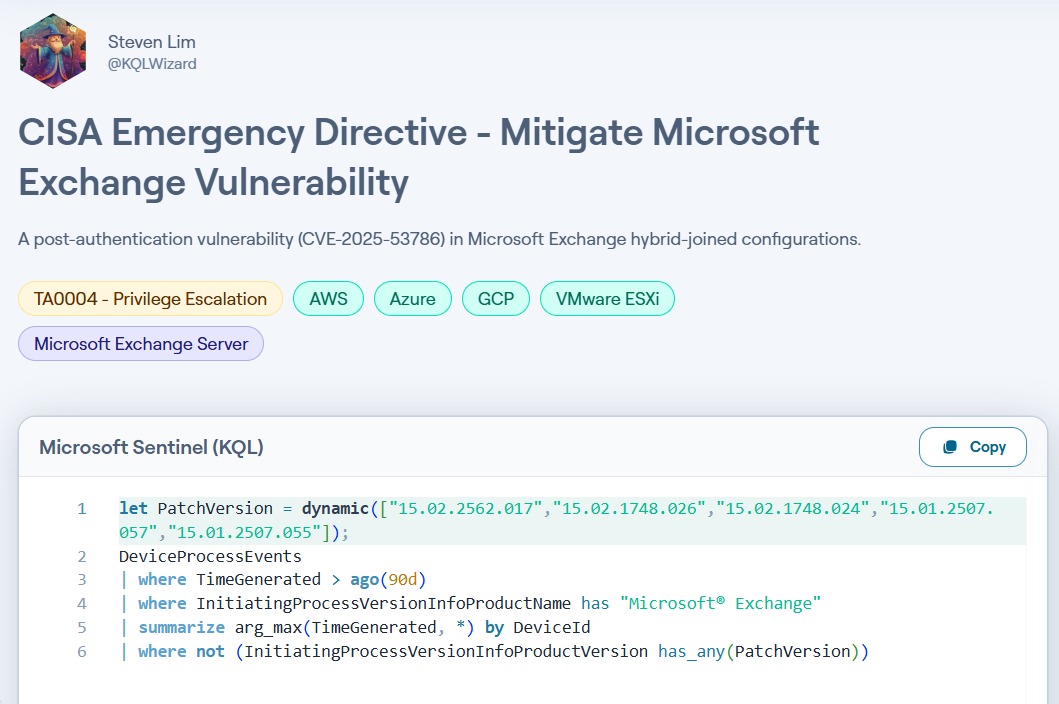Click line number 4 in code
The width and height of the screenshot is (1059, 704).
point(82,603)
